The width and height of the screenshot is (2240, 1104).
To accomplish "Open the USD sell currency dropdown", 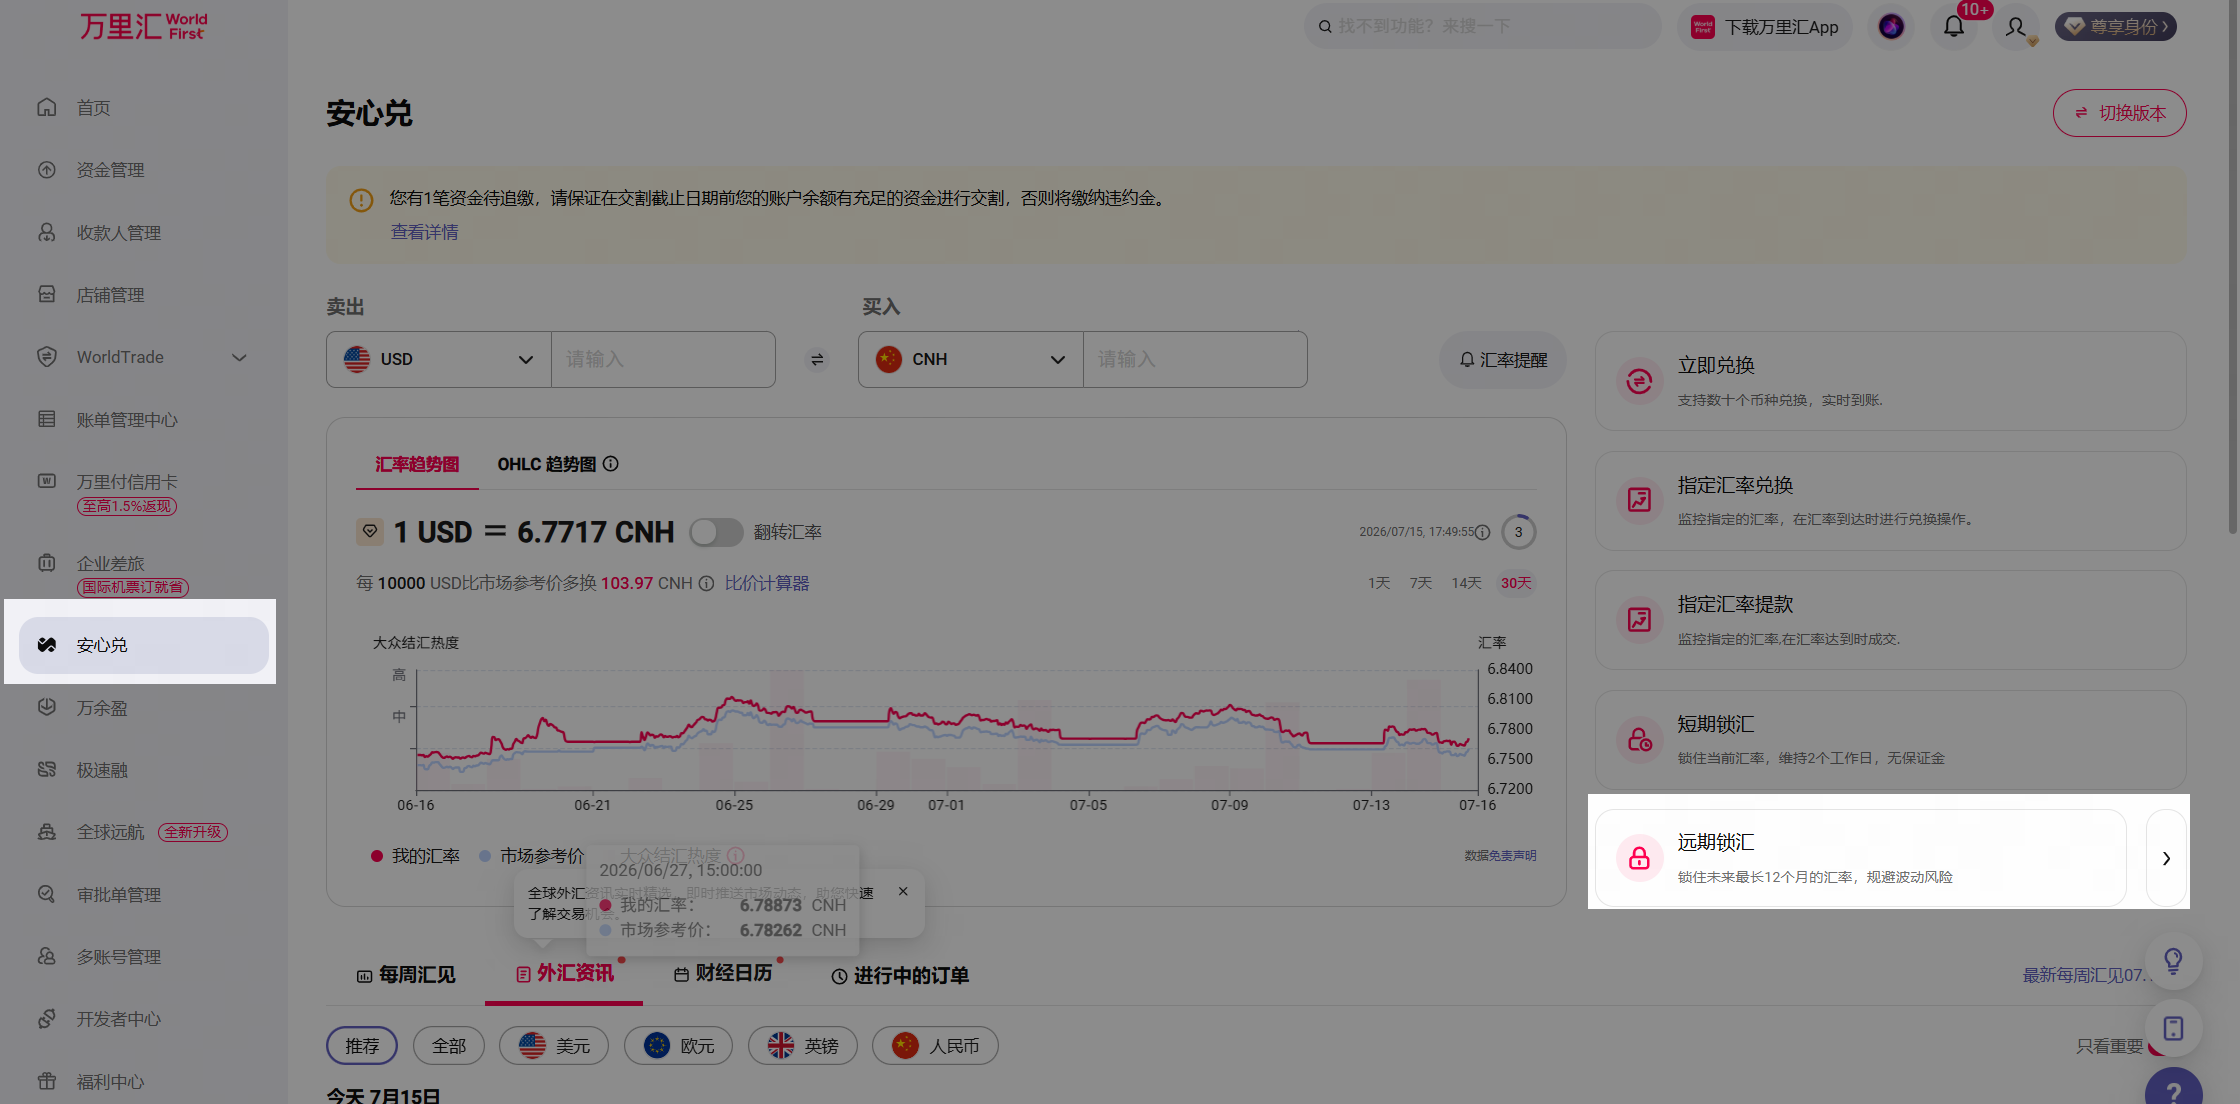I will [x=439, y=360].
